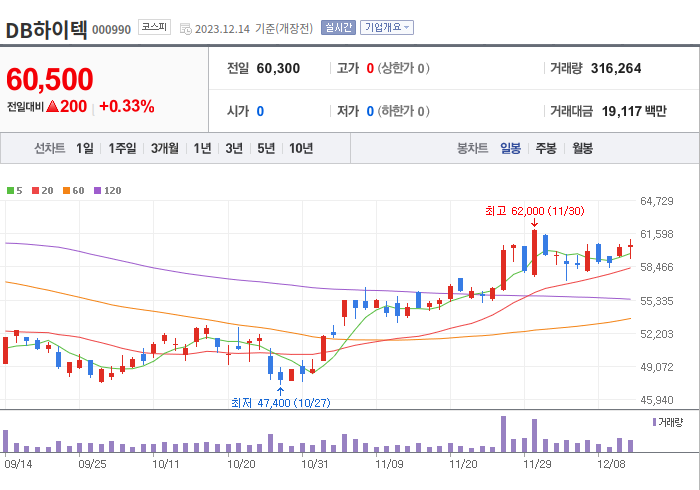
Task: Click the DB하이텍 stock name
Action: pos(46,30)
